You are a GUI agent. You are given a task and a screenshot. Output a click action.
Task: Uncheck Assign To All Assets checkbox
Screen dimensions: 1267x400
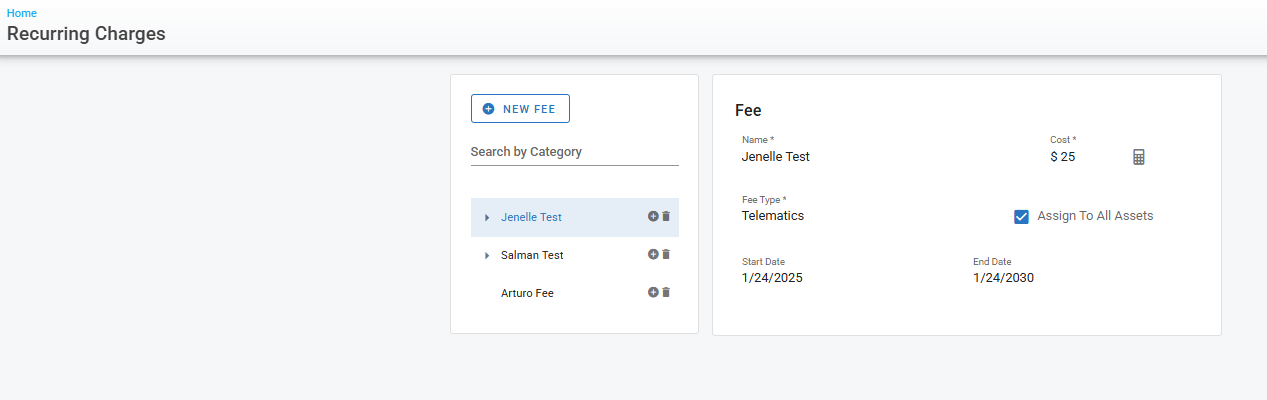point(1021,216)
